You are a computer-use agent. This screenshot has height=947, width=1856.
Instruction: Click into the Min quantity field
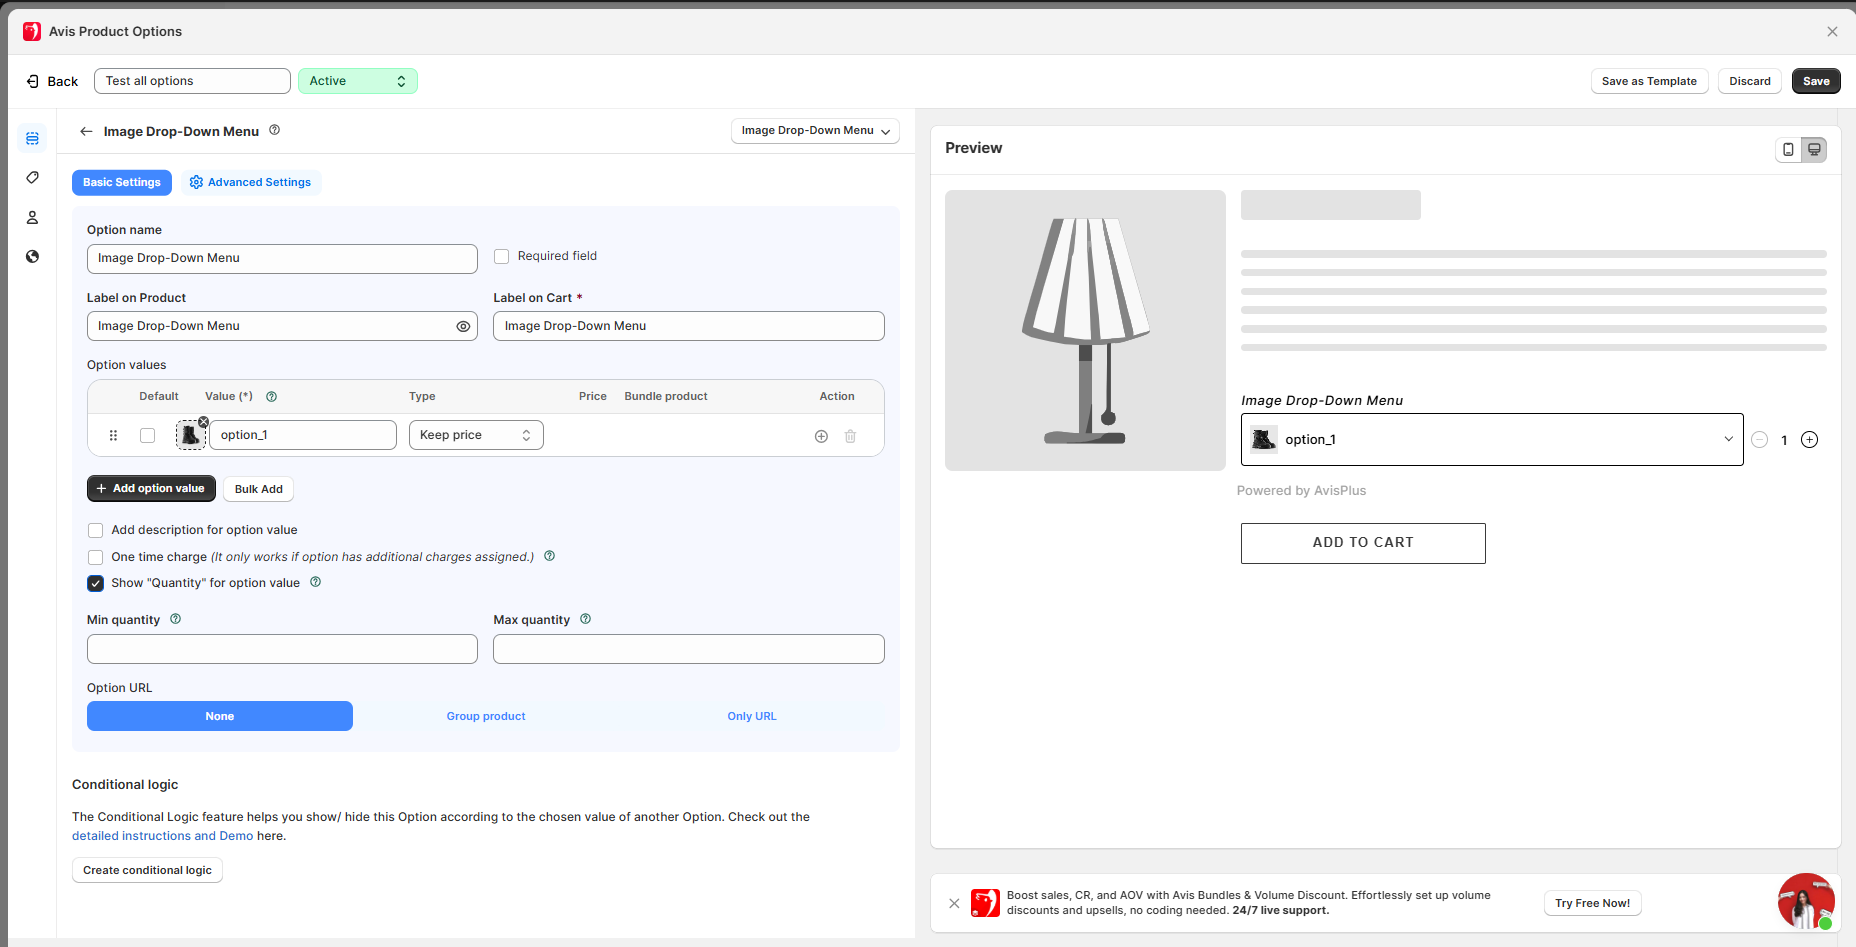(x=282, y=649)
